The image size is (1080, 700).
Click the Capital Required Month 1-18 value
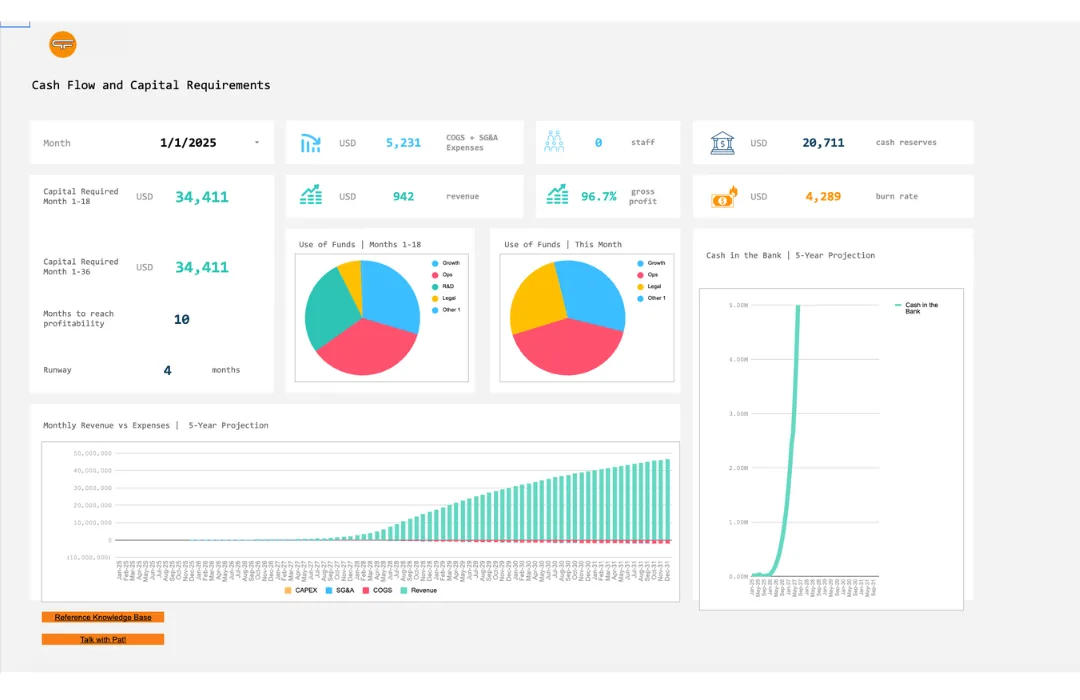click(202, 197)
